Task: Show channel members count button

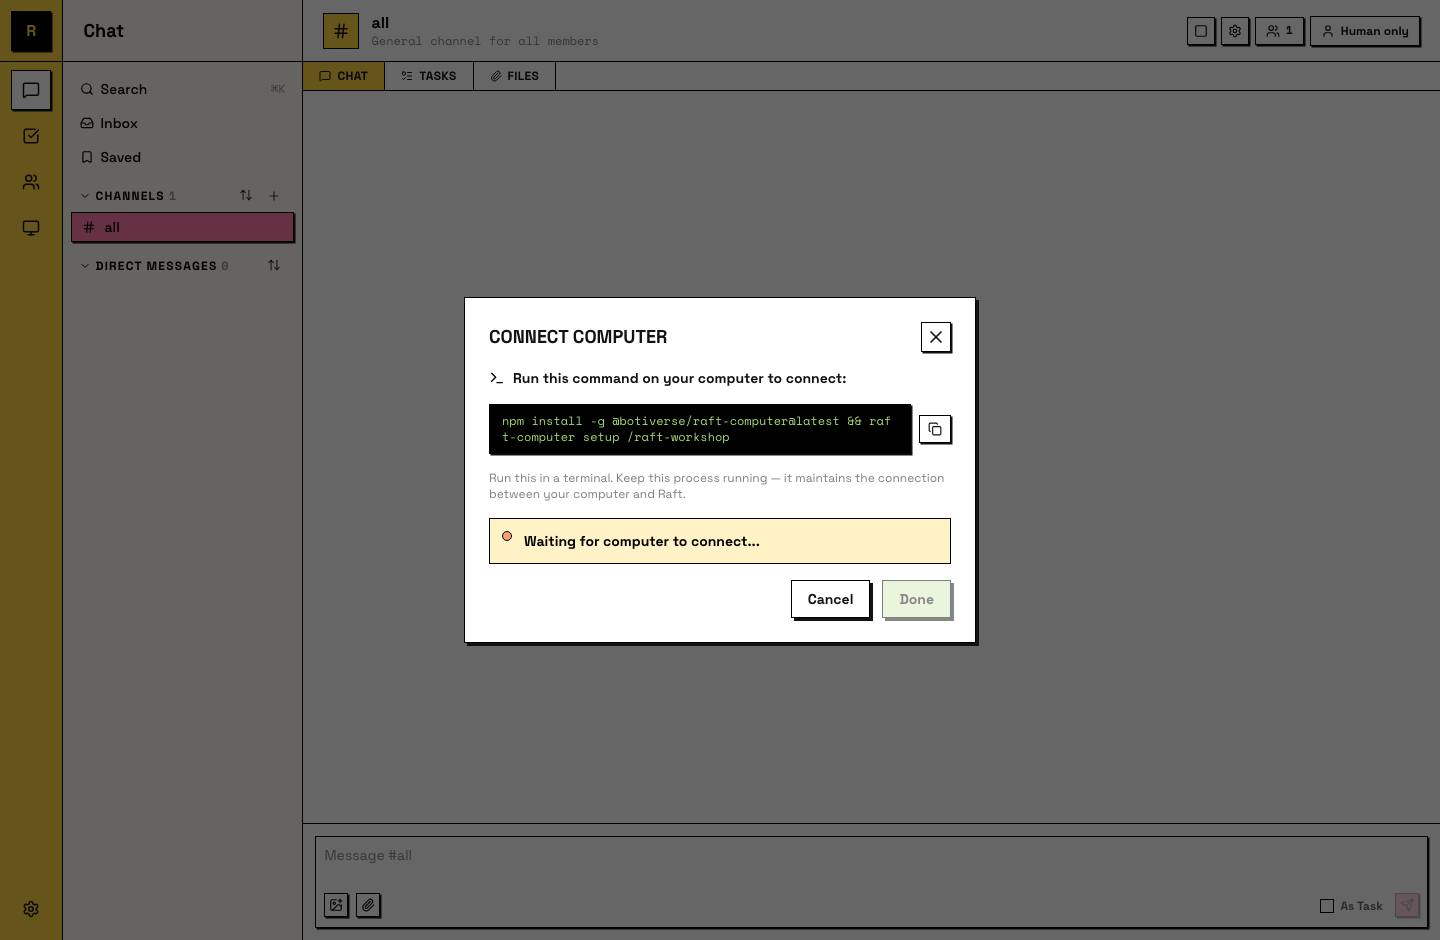Action: pyautogui.click(x=1279, y=31)
